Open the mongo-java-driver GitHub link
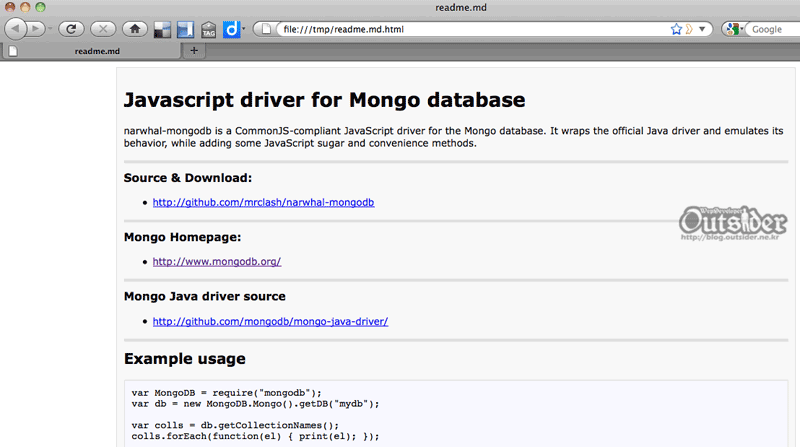Viewport: 800px width, 447px height. click(x=270, y=321)
